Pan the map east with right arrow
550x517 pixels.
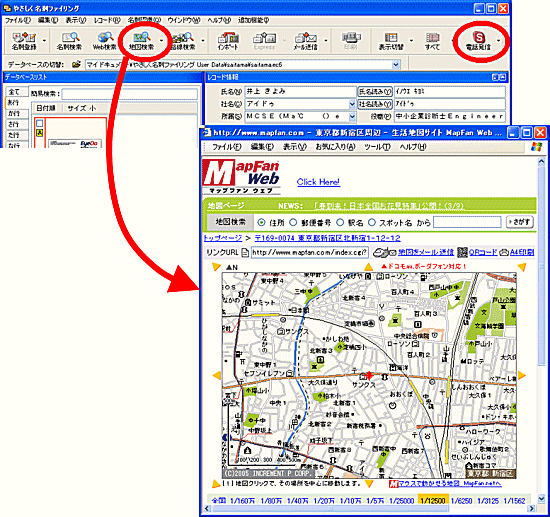522,375
